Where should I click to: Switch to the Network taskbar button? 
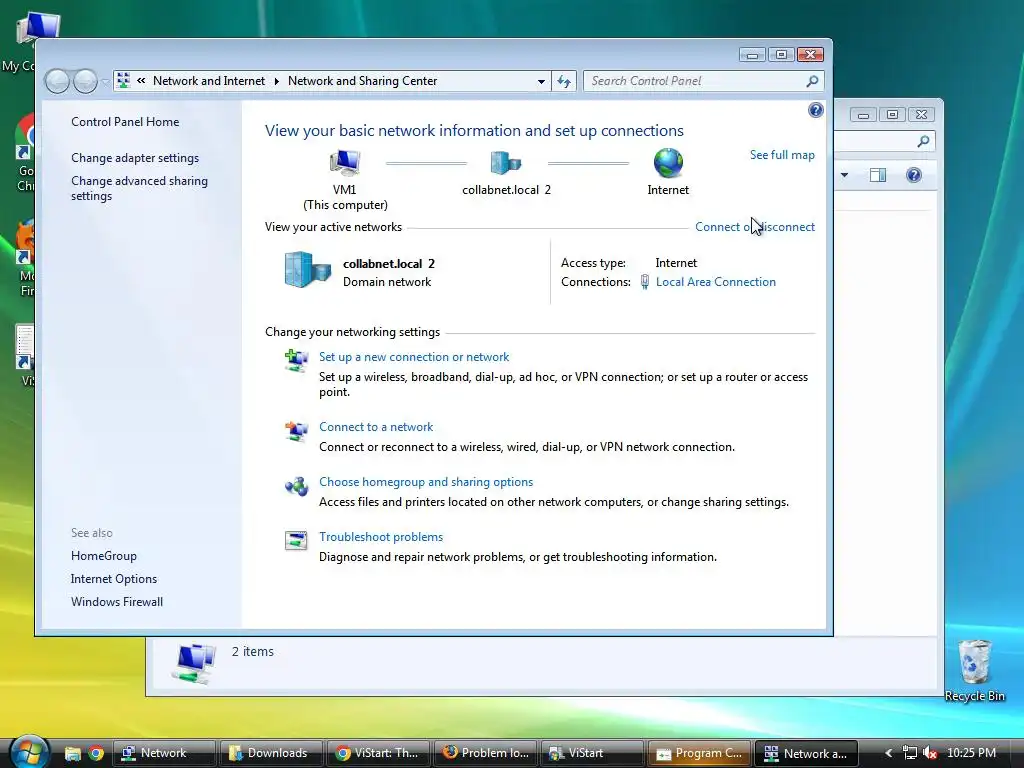(164, 753)
